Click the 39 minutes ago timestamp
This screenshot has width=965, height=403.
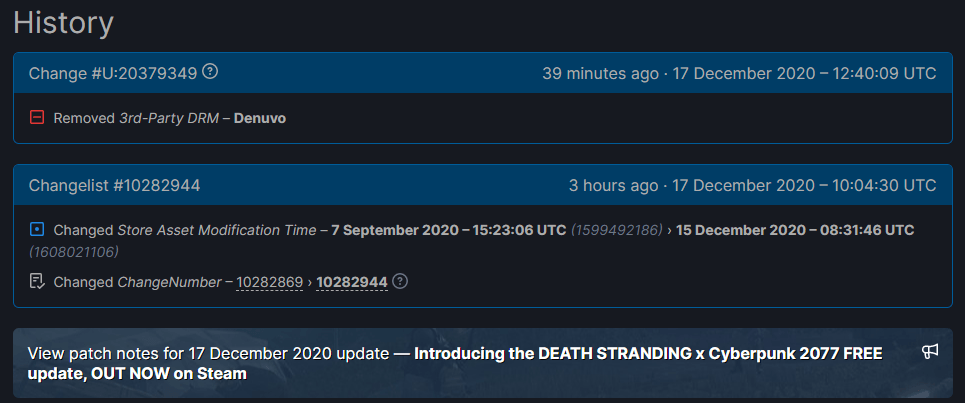point(600,73)
